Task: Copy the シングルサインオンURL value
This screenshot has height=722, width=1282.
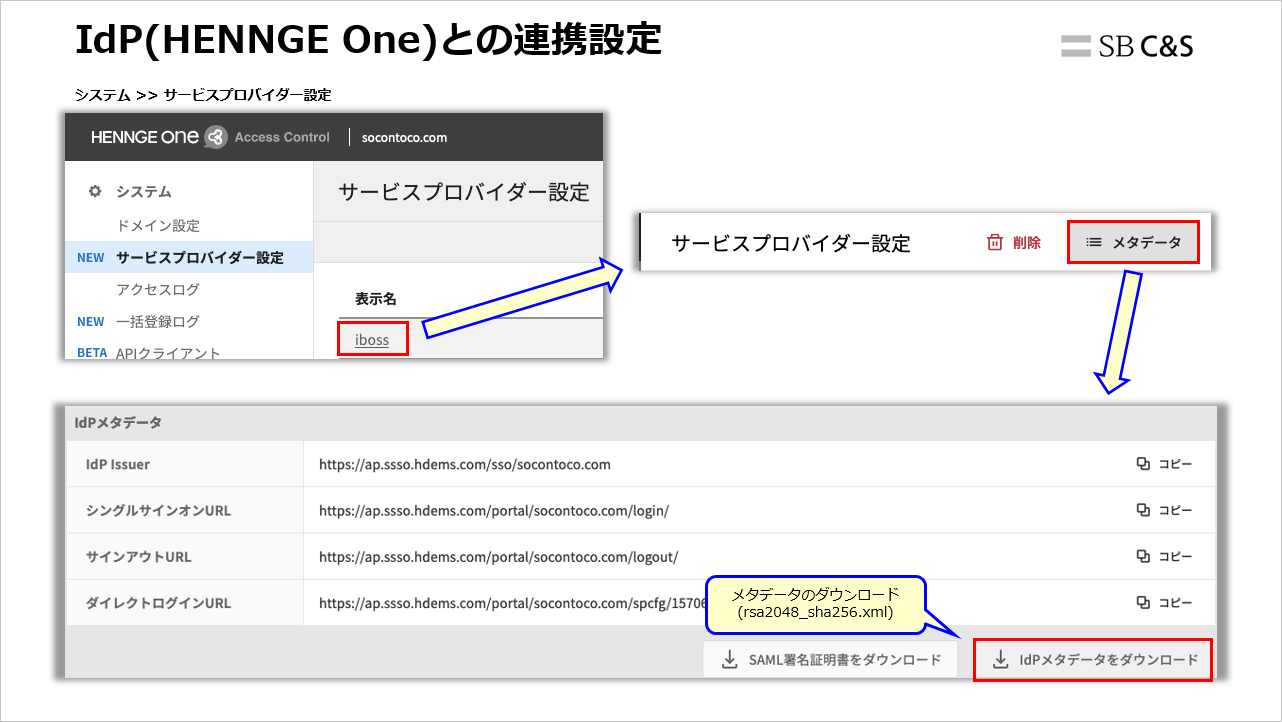Action: (1165, 510)
